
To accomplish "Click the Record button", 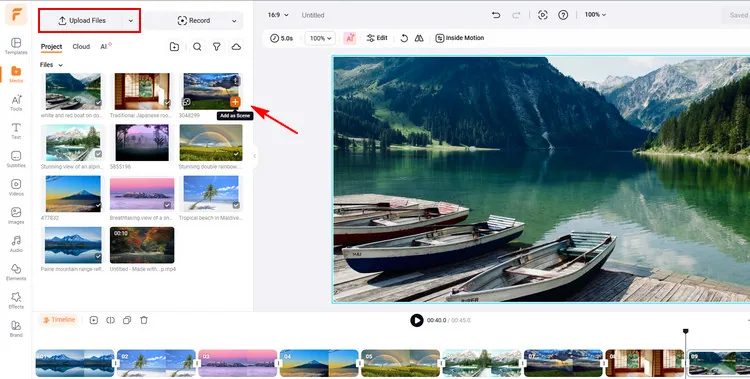I will [194, 21].
